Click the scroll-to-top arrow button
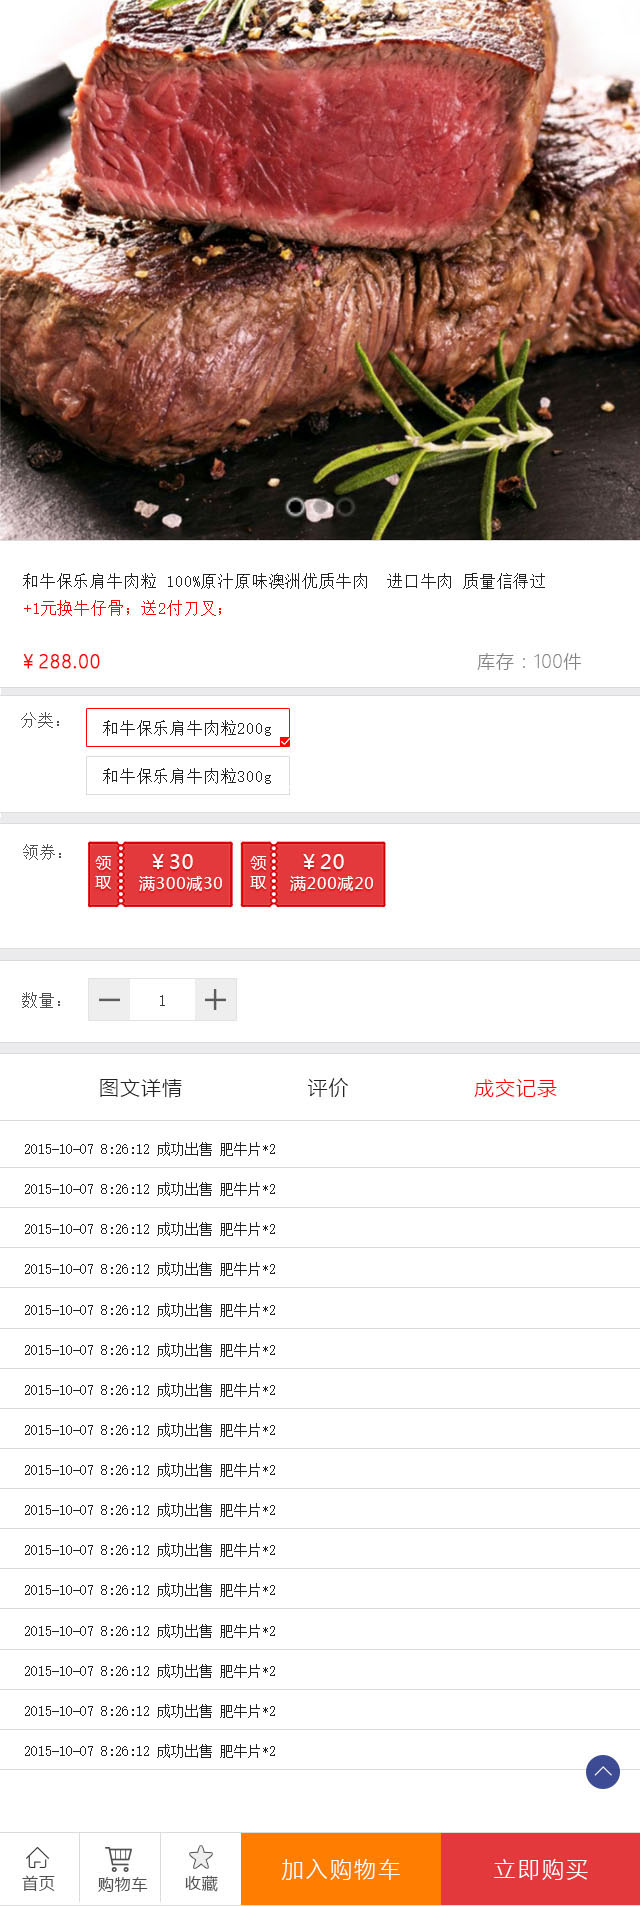Screen dimensions: 640x1906 pos(603,1772)
